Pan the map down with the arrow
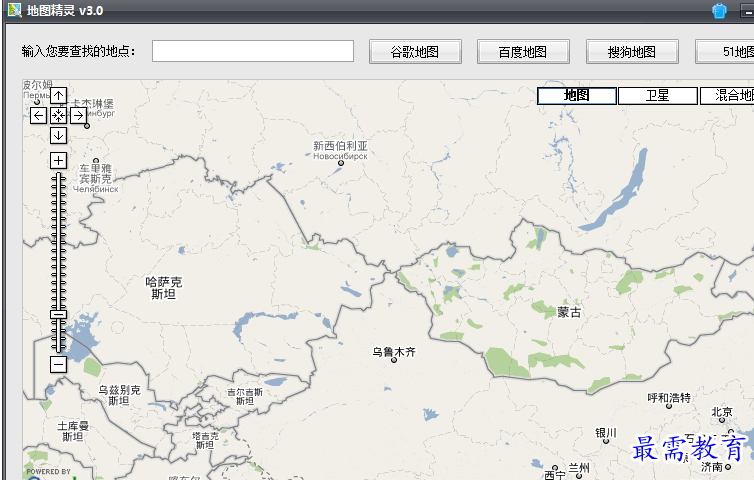754x480 pixels. (x=58, y=135)
